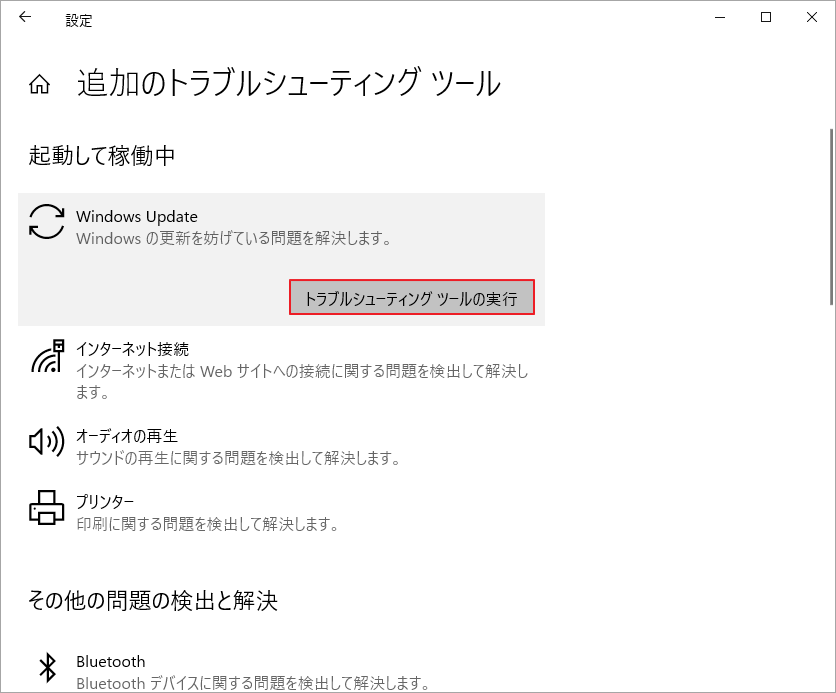This screenshot has width=836, height=693.
Task: Go to Settings home via house icon
Action: click(40, 85)
